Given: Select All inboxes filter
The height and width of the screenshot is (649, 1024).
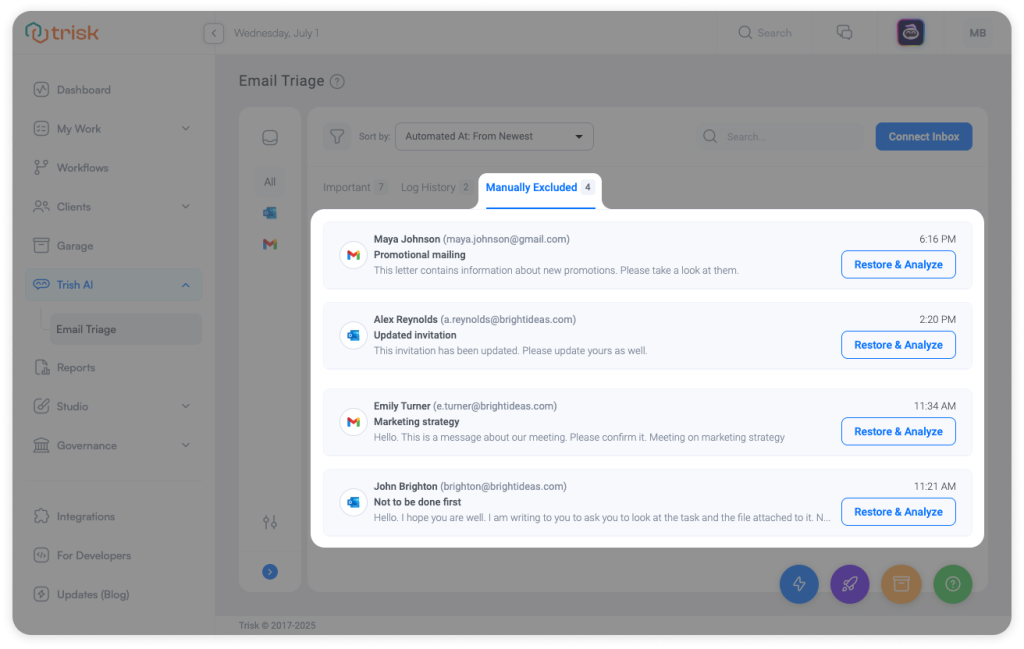Looking at the screenshot, I should [x=270, y=182].
